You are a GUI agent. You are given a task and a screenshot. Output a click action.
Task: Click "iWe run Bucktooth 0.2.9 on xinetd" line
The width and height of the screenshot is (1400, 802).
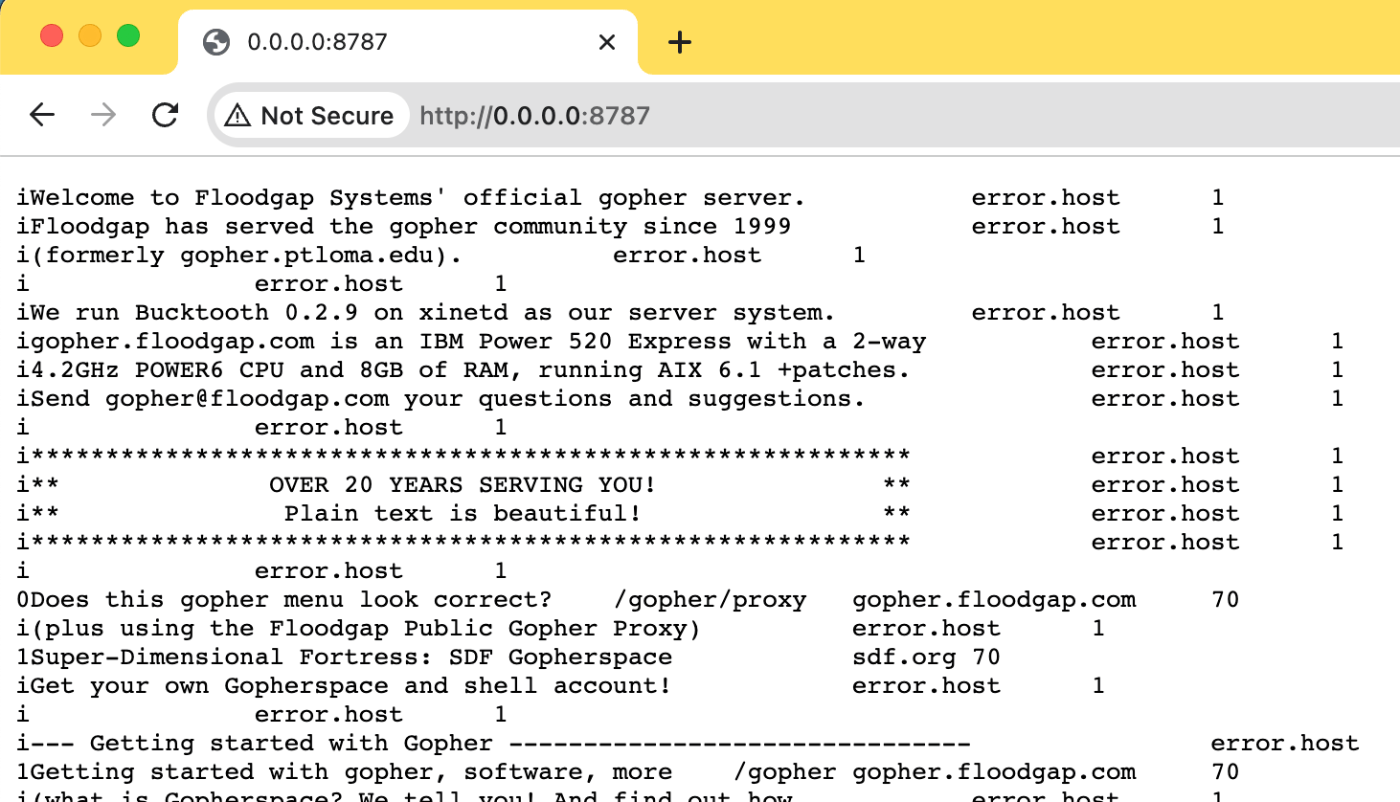[426, 313]
